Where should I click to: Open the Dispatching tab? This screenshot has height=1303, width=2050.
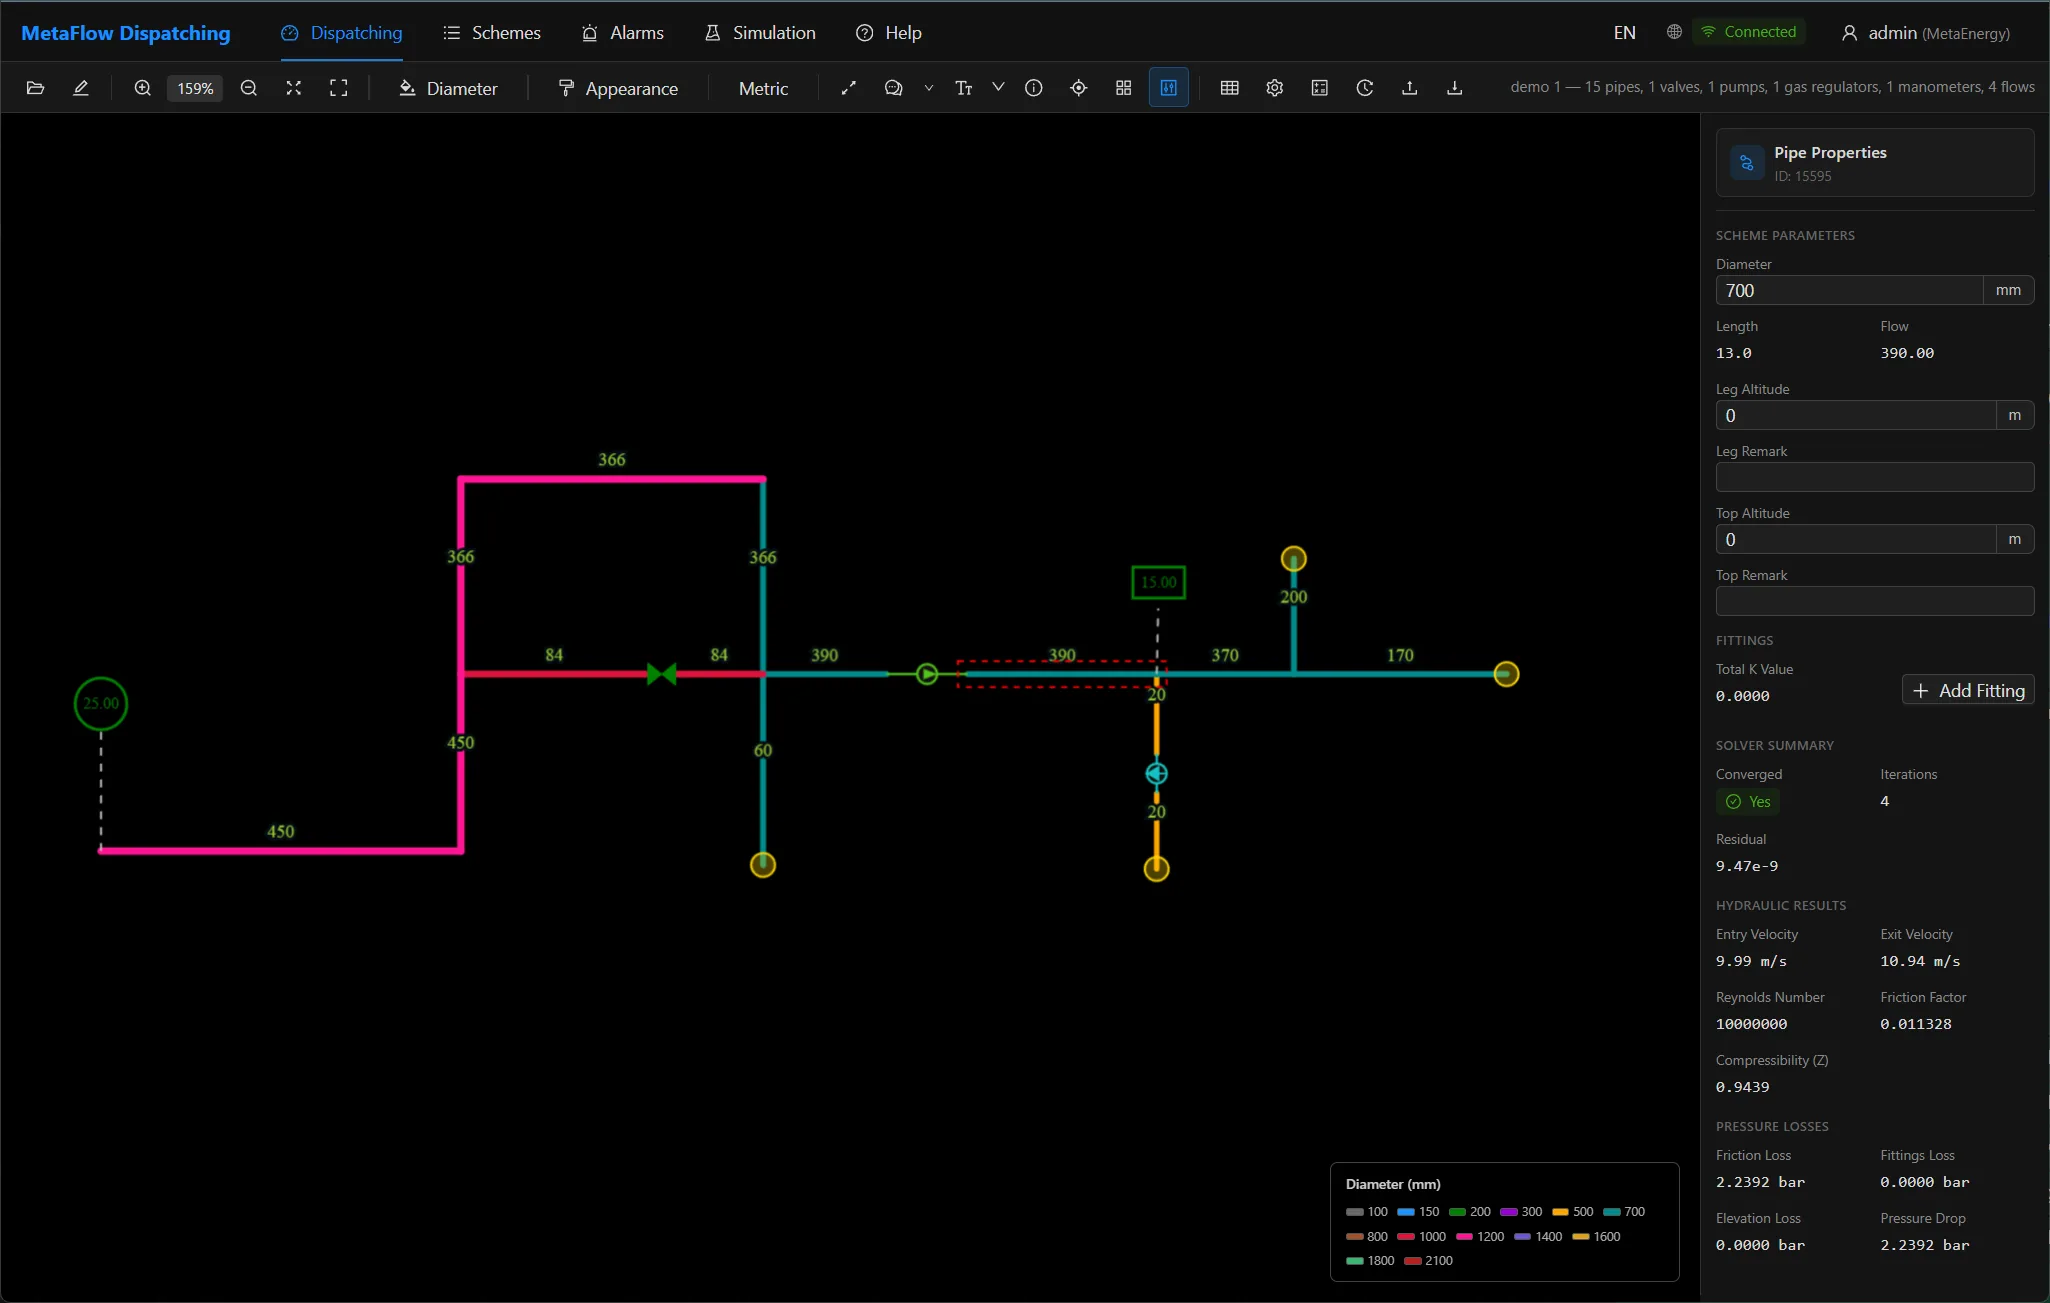point(342,33)
